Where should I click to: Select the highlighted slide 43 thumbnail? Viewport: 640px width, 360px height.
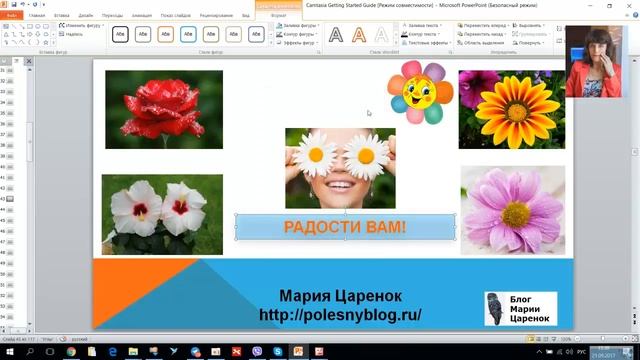click(x=10, y=199)
